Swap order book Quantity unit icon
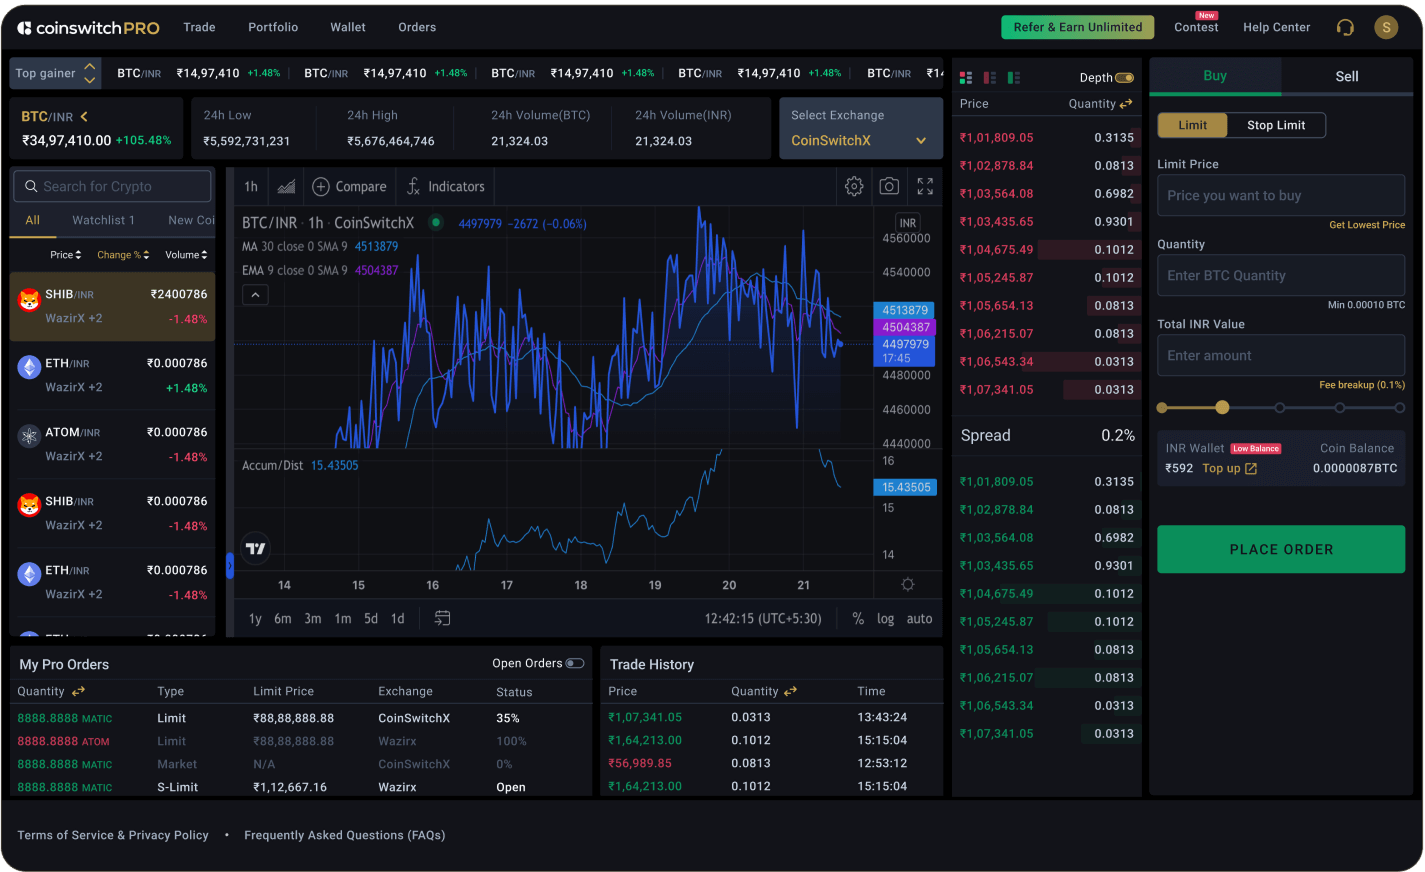This screenshot has width=1425, height=872. pyautogui.click(x=1126, y=104)
